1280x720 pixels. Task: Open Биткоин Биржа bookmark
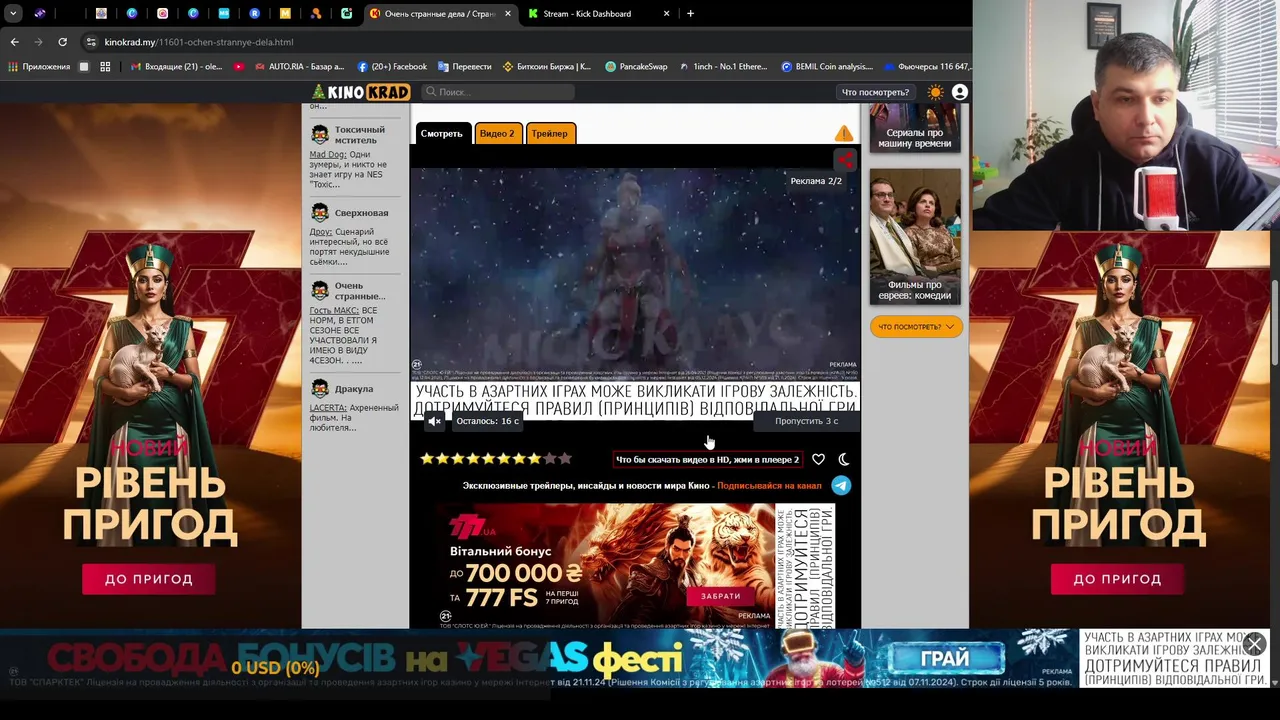[x=547, y=67]
